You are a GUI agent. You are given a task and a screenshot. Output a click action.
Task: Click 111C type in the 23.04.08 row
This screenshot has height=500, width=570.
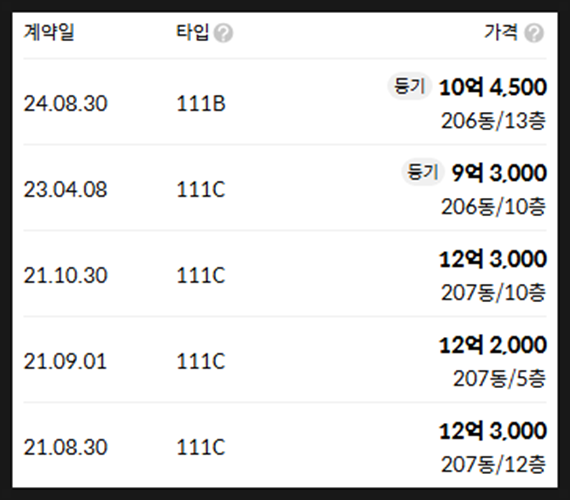tap(201, 189)
